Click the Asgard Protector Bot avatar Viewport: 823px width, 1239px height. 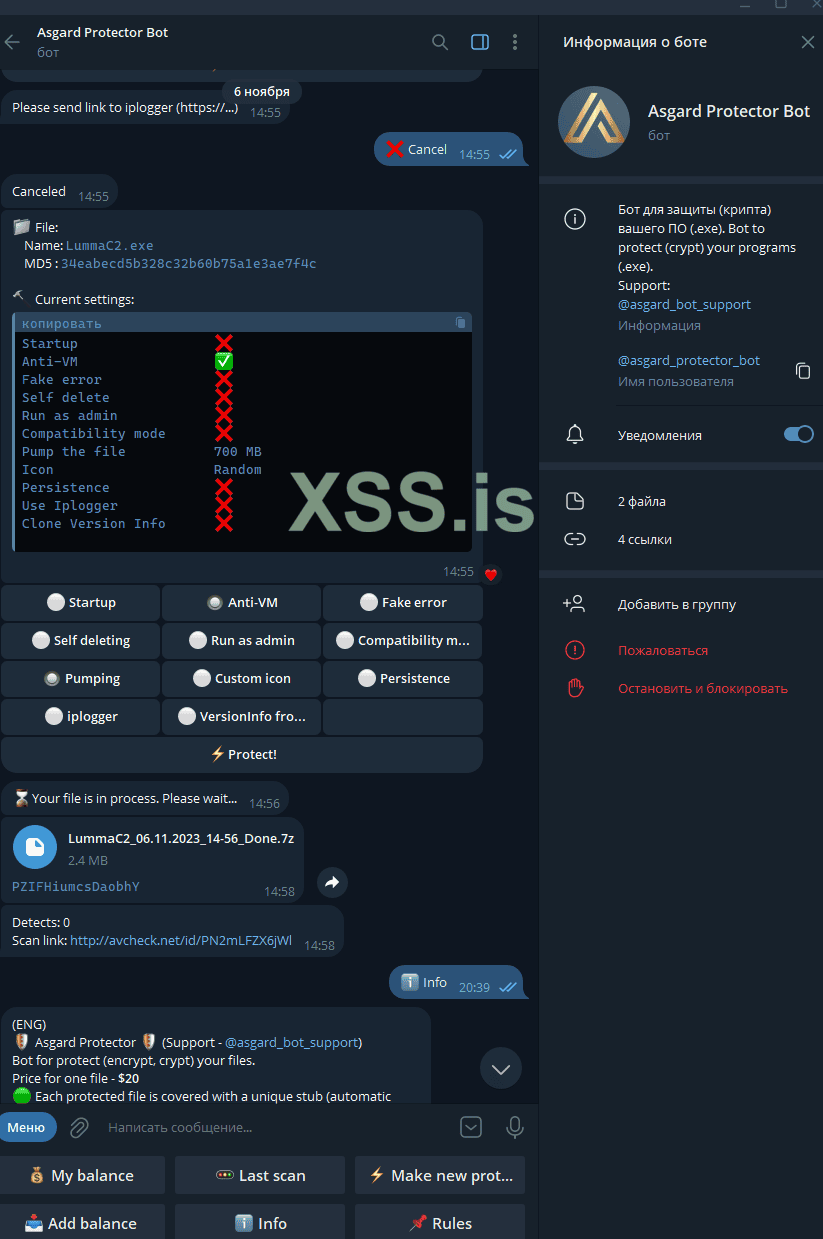point(594,123)
